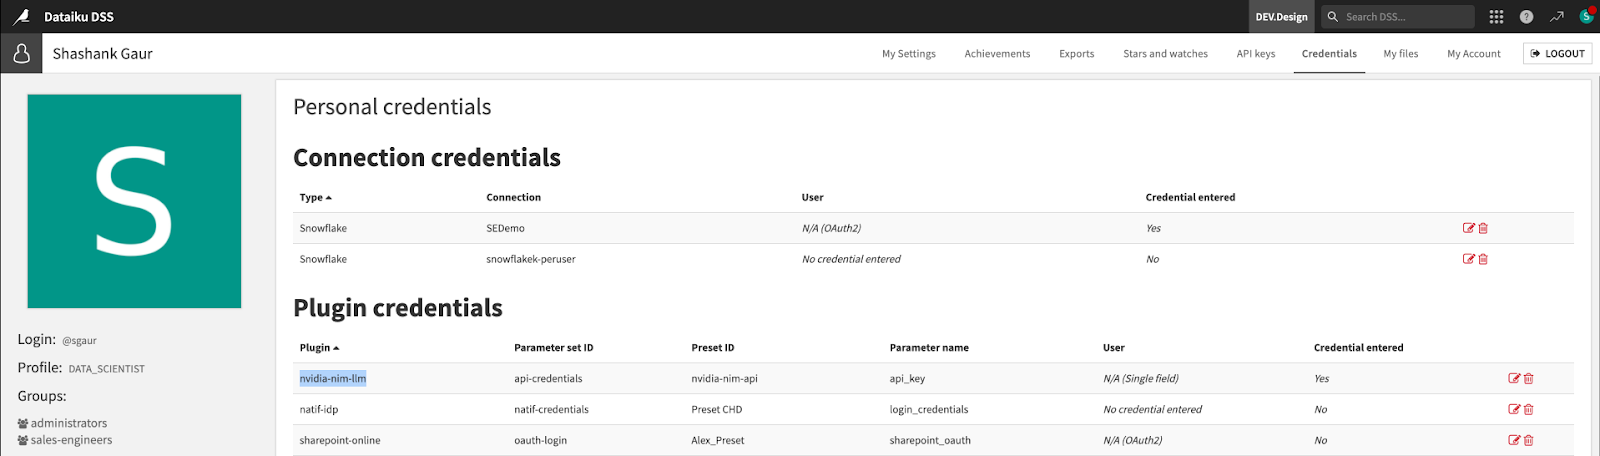Click the nvidia-nim-api preset ID cell
The height and width of the screenshot is (456, 1600).
click(725, 379)
